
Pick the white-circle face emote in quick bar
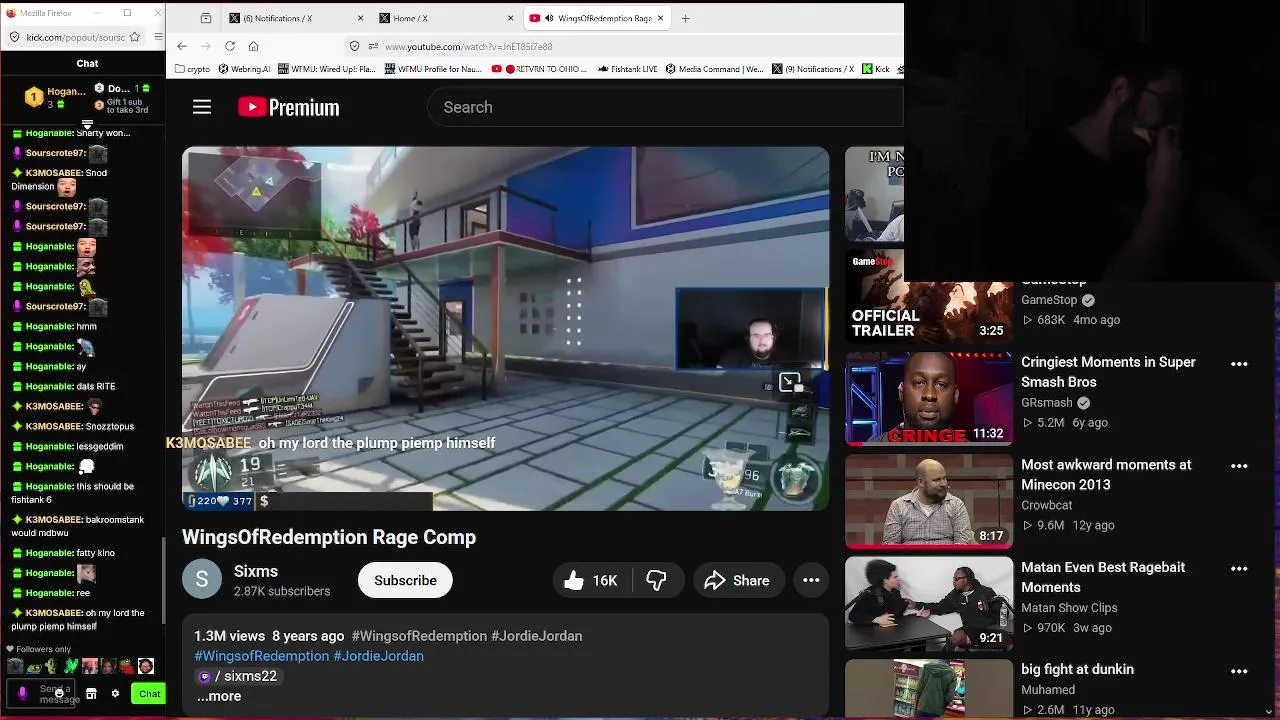(146, 666)
